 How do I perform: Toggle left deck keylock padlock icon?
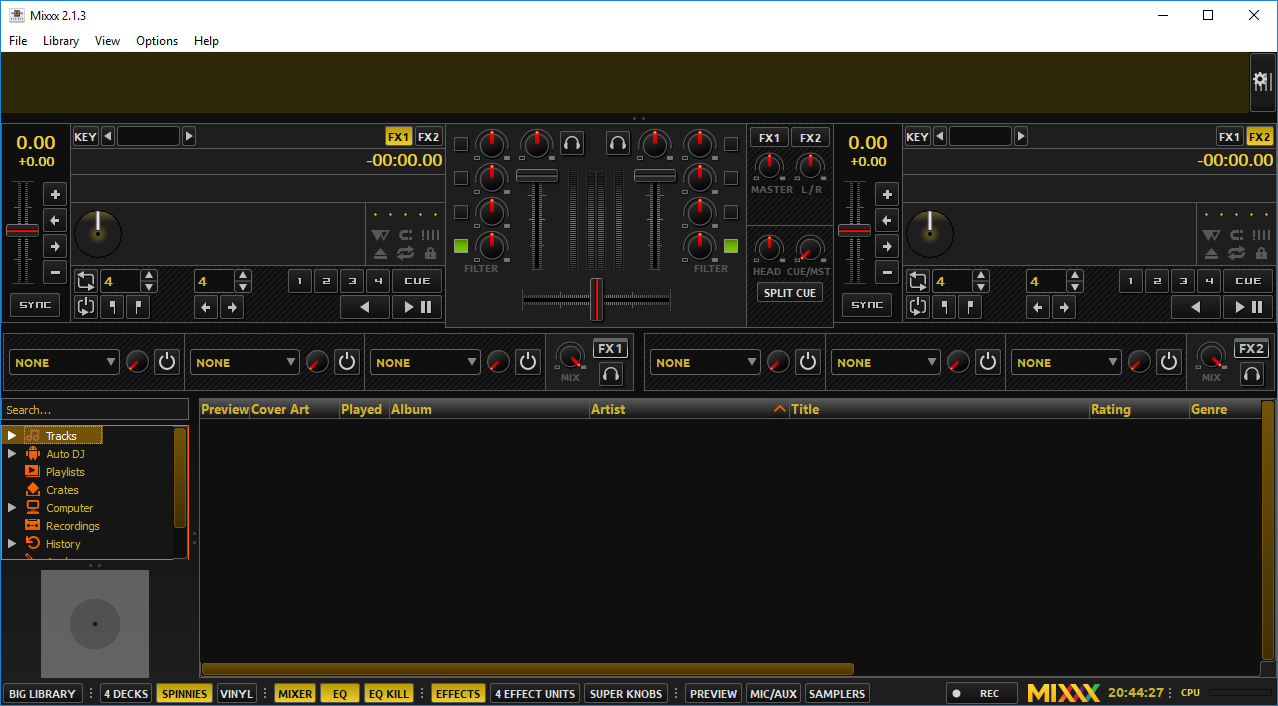pyautogui.click(x=431, y=254)
